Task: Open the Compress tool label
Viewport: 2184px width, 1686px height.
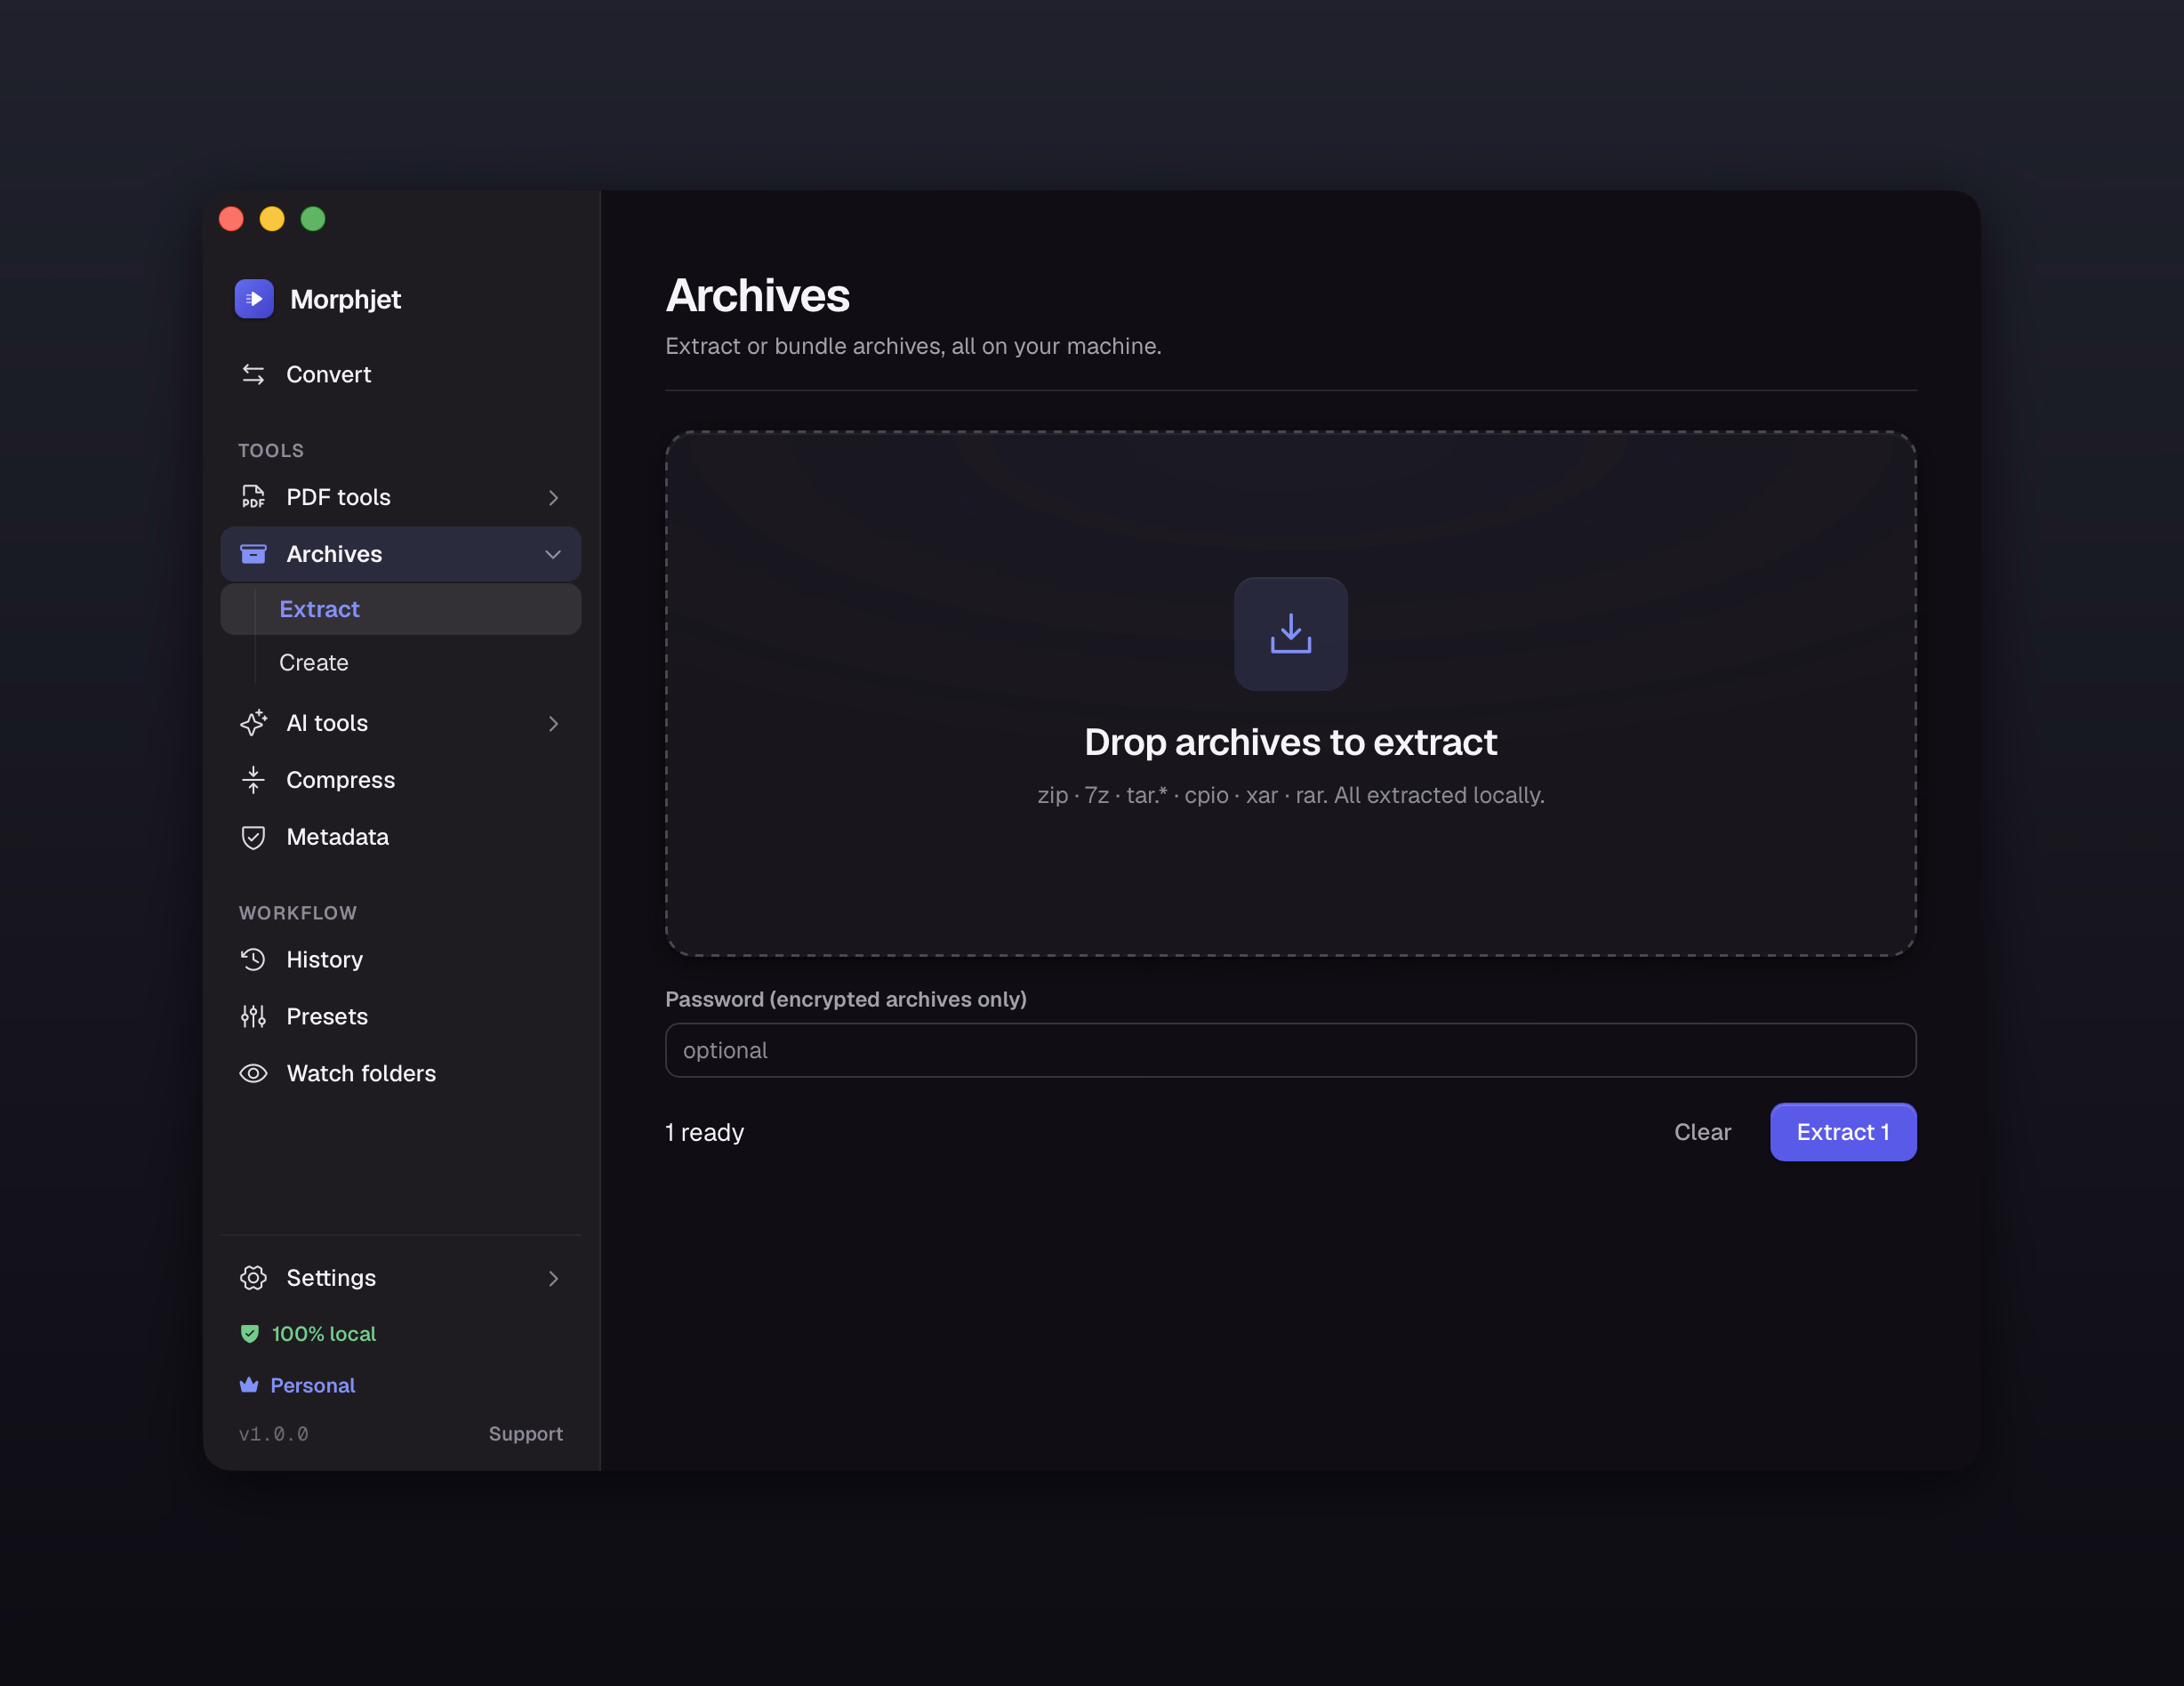Action: [x=341, y=780]
